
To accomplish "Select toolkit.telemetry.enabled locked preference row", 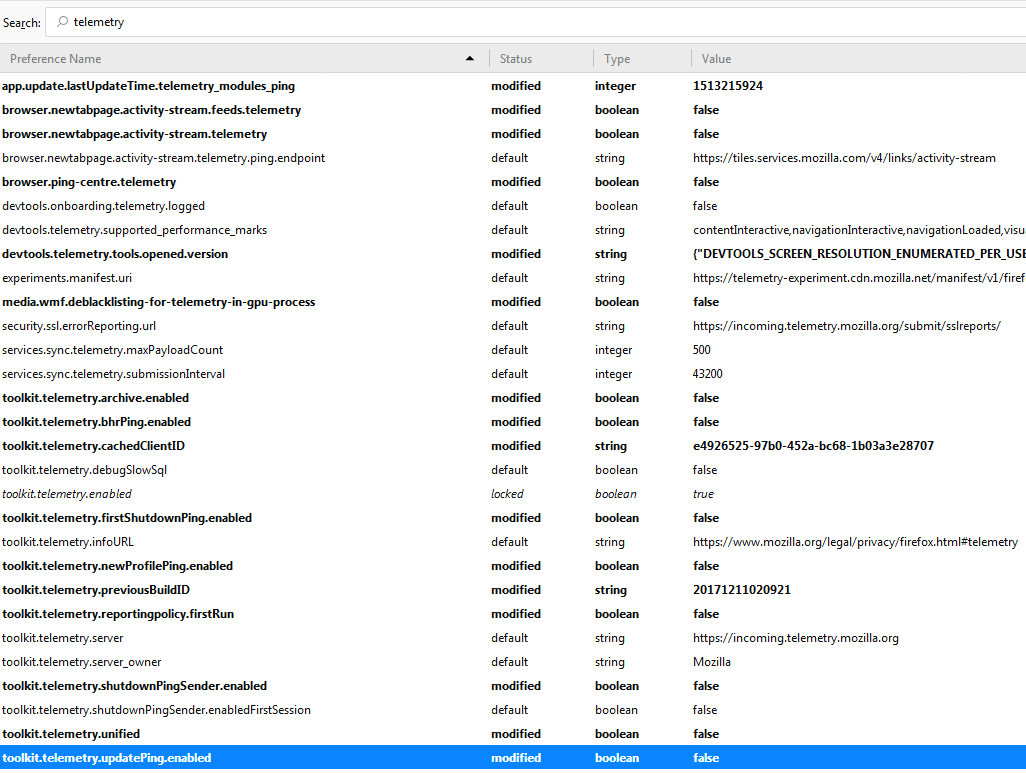I will tap(67, 494).
